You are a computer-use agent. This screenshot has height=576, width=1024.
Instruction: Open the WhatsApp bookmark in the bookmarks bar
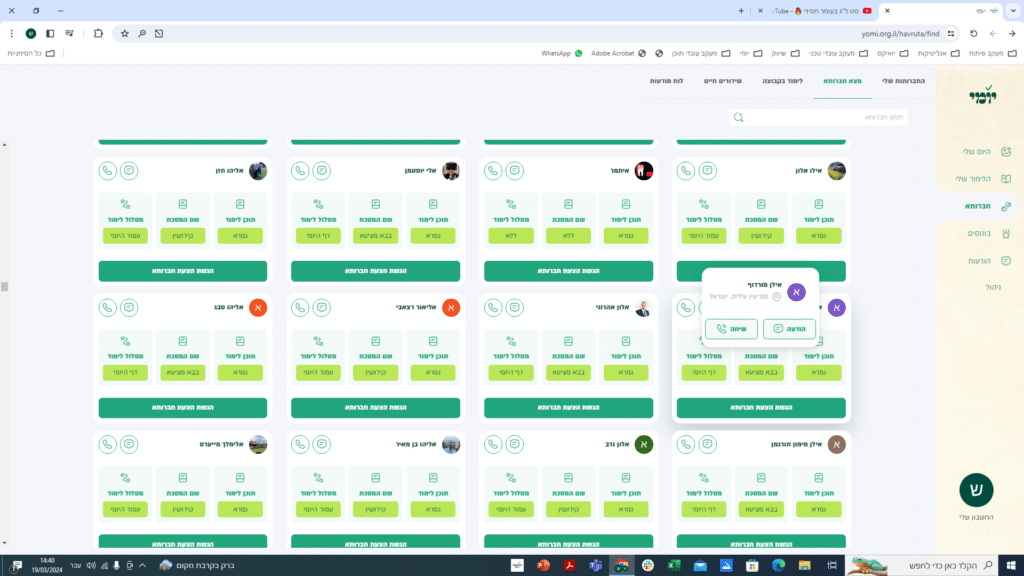pos(561,53)
